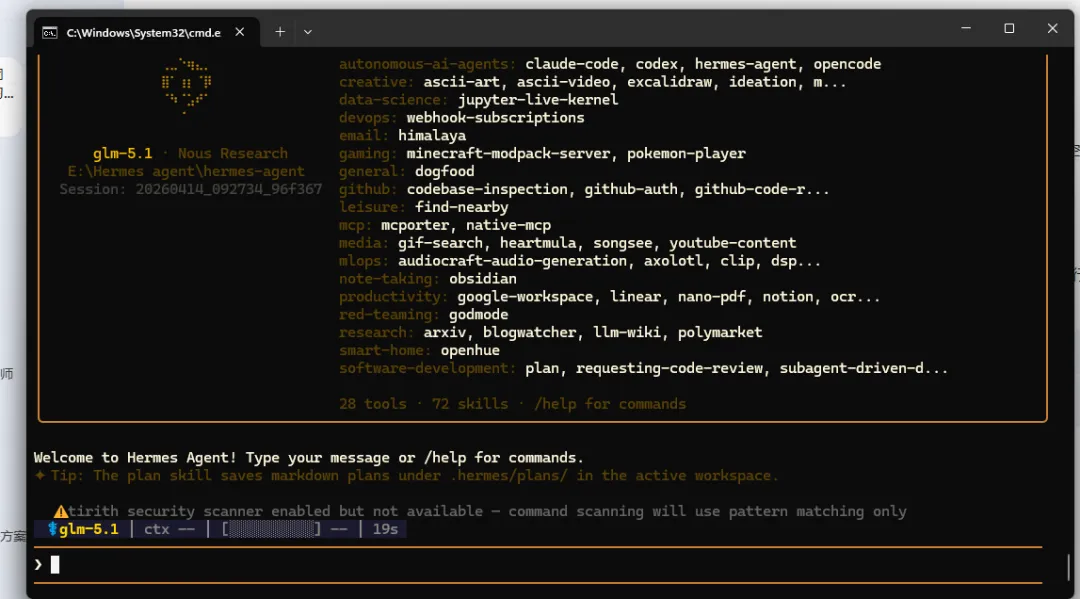1080x599 pixels.
Task: Click the '19s' timer in status line
Action: [385, 529]
